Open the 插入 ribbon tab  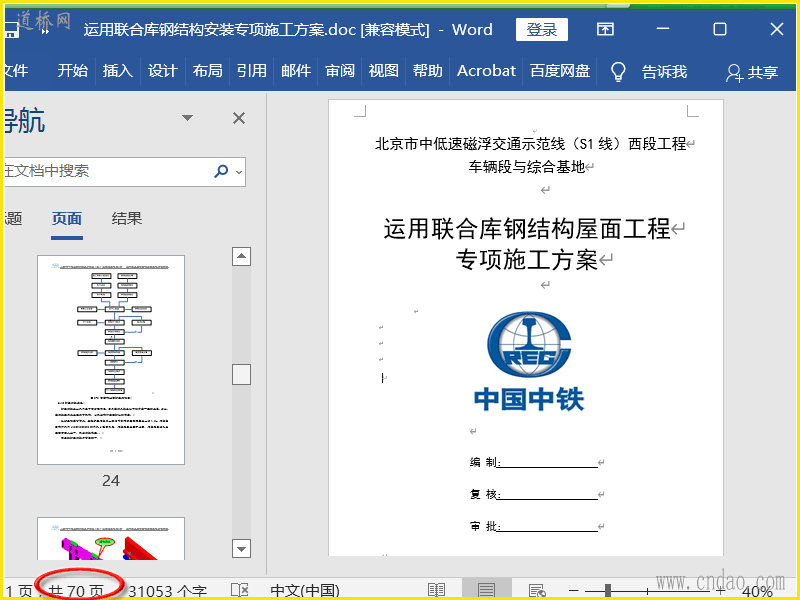pyautogui.click(x=117, y=70)
